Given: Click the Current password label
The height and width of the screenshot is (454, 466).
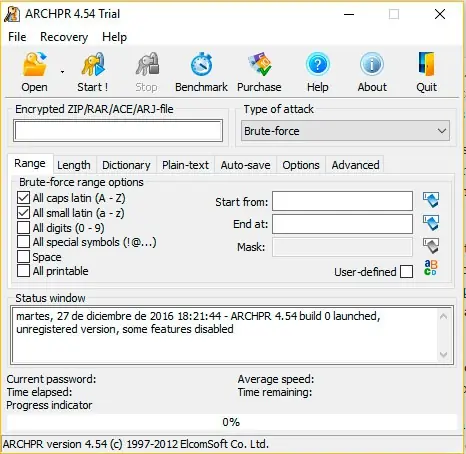Looking at the screenshot, I should tap(51, 379).
